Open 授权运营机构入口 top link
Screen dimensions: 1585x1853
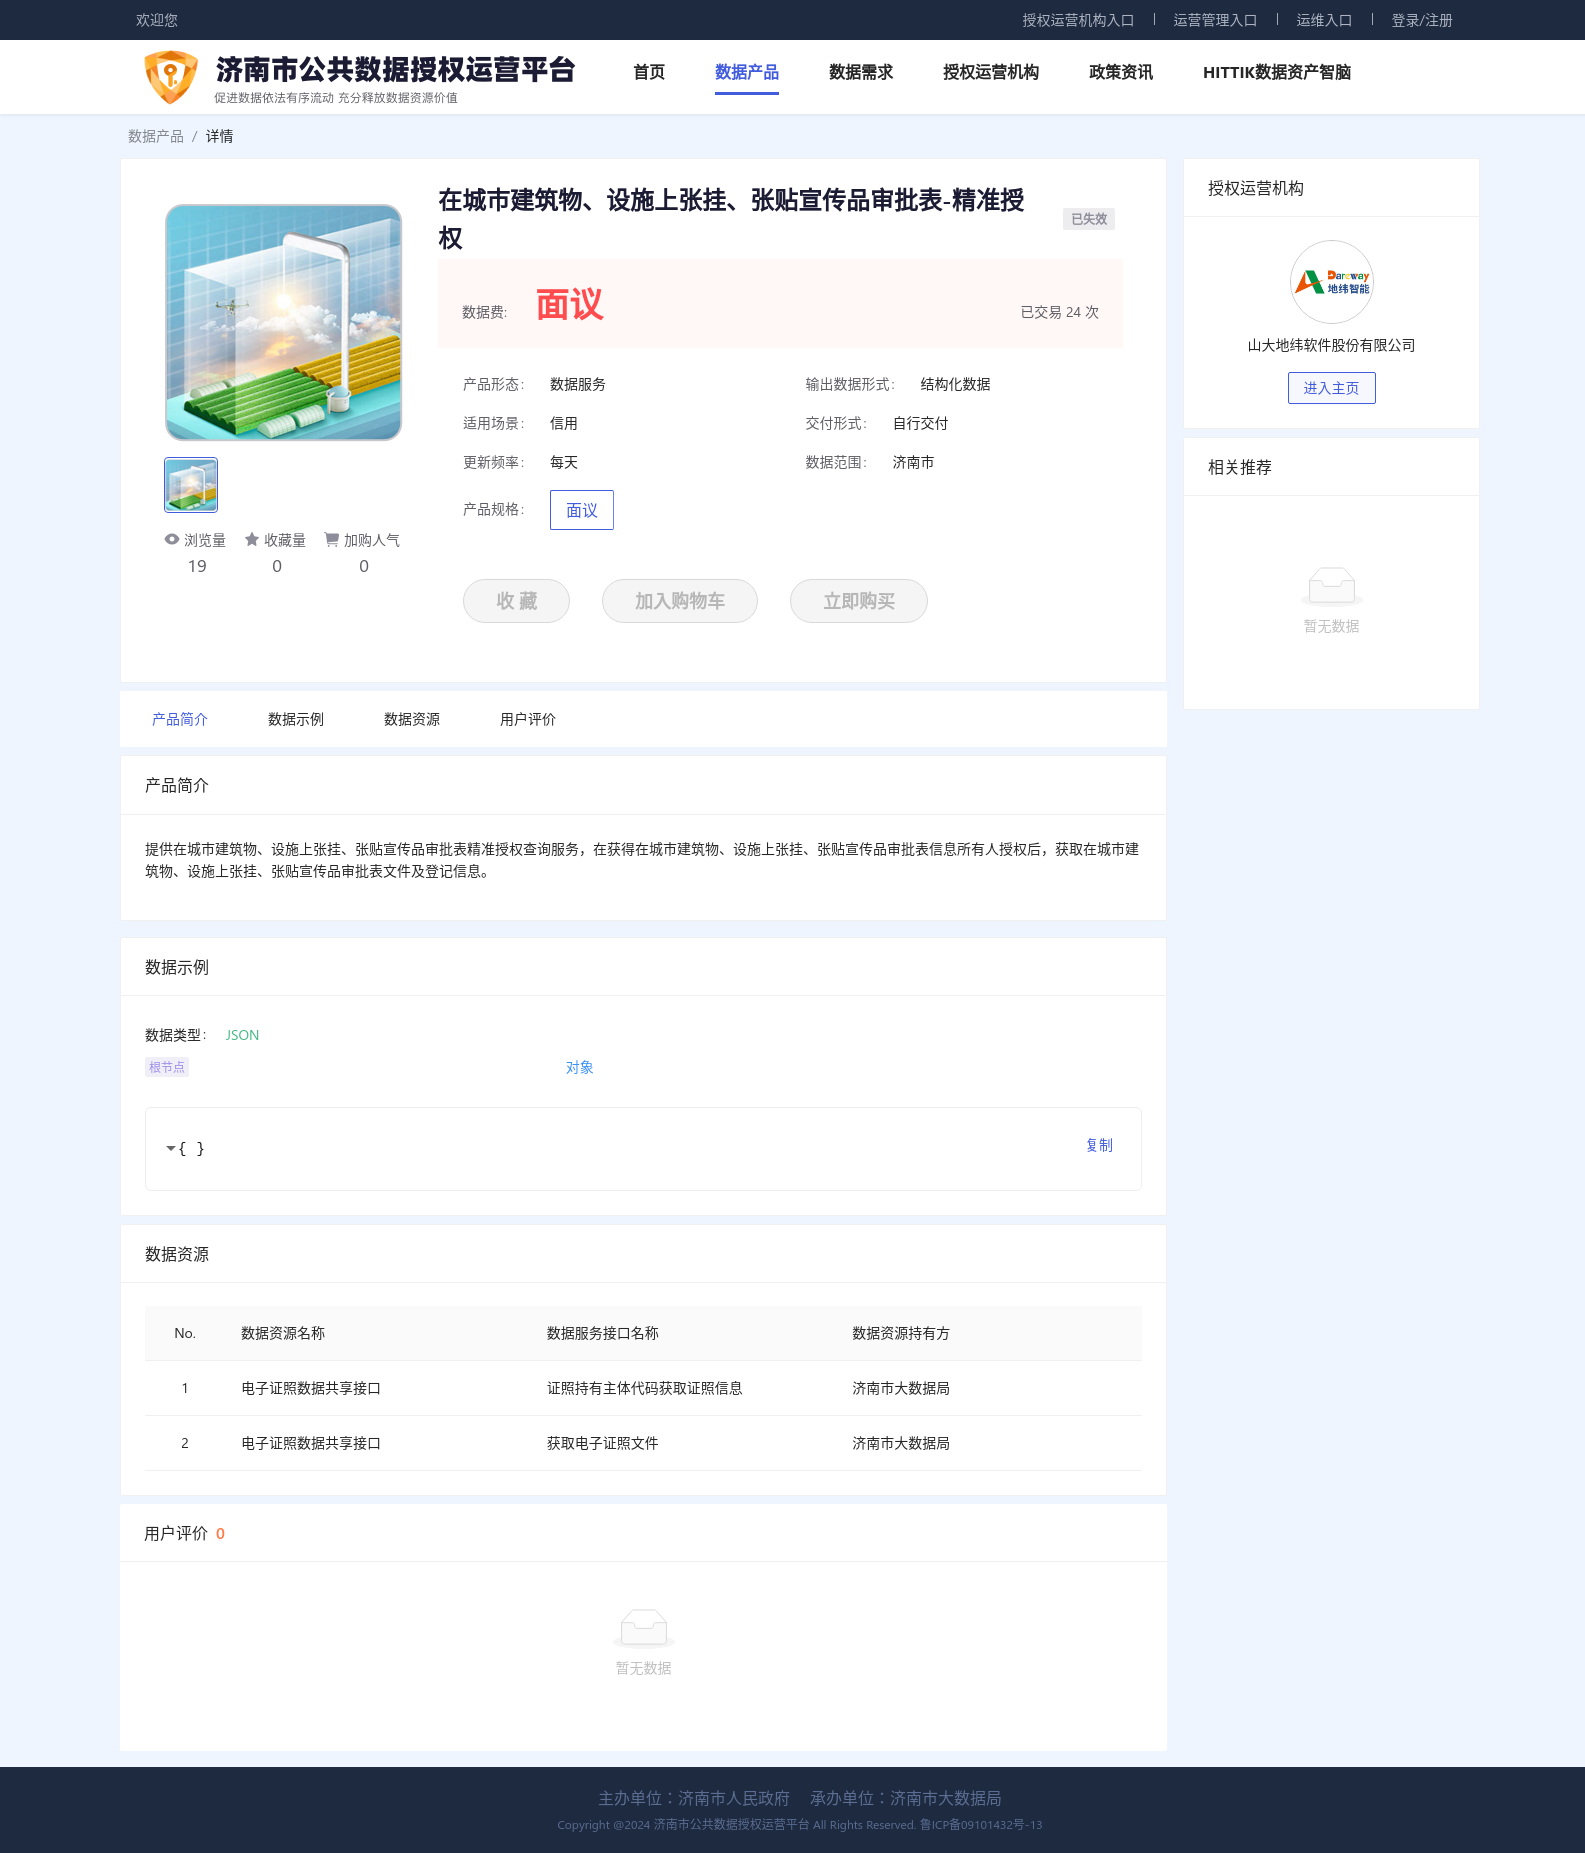[x=1078, y=20]
